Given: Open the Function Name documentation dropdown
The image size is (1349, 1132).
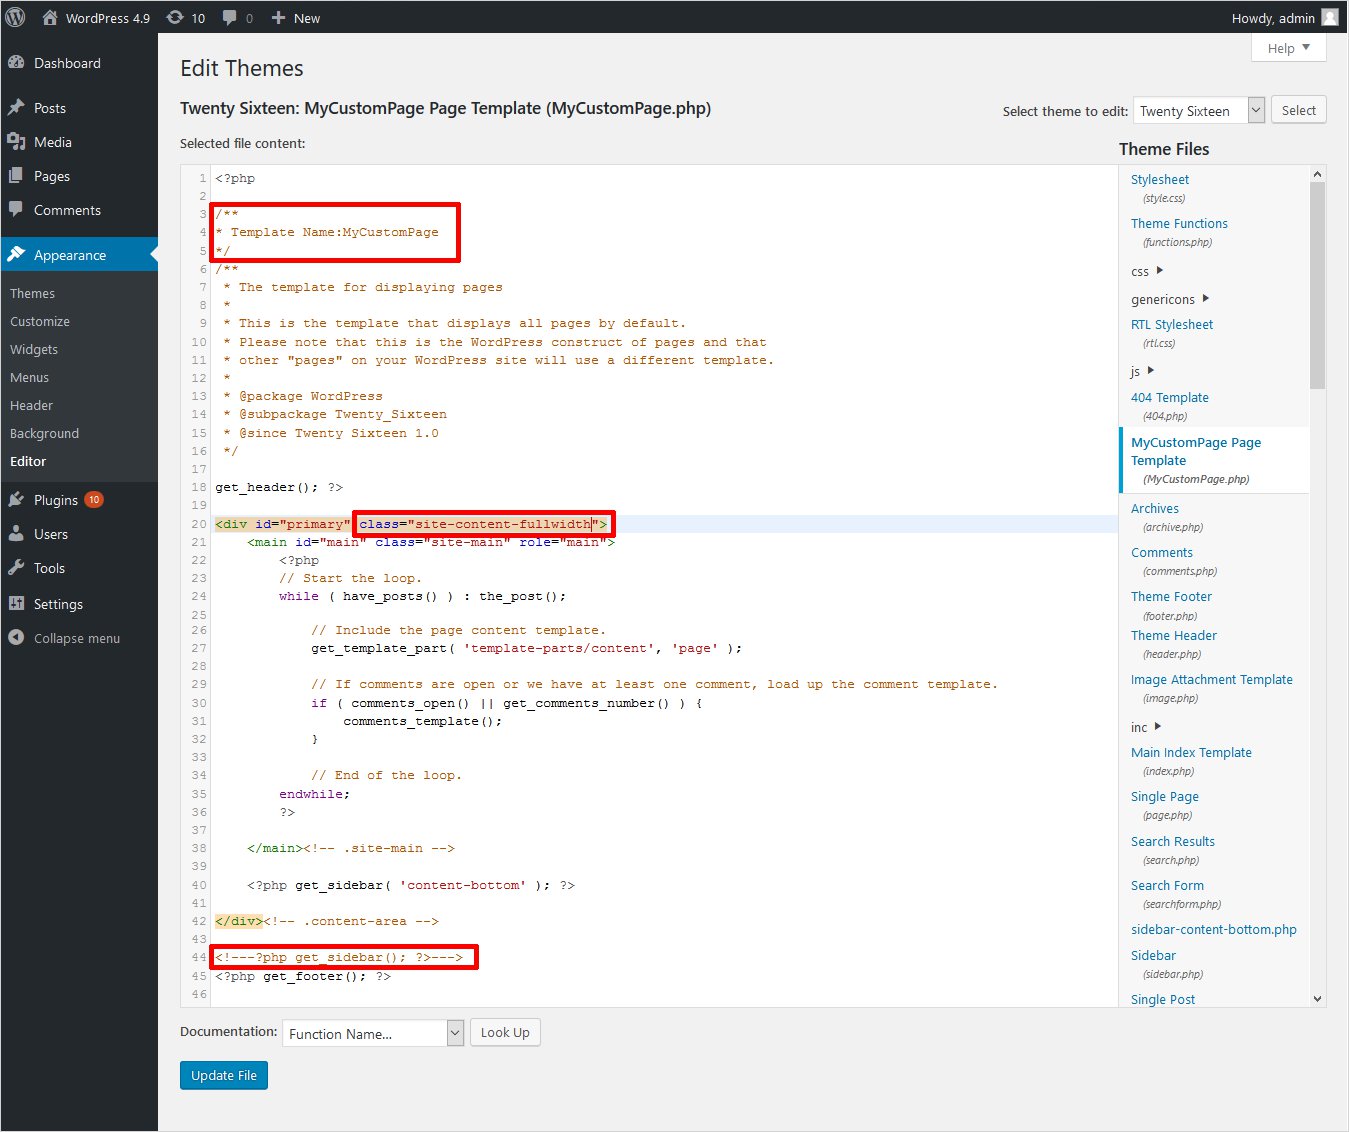Looking at the screenshot, I should [x=373, y=1033].
